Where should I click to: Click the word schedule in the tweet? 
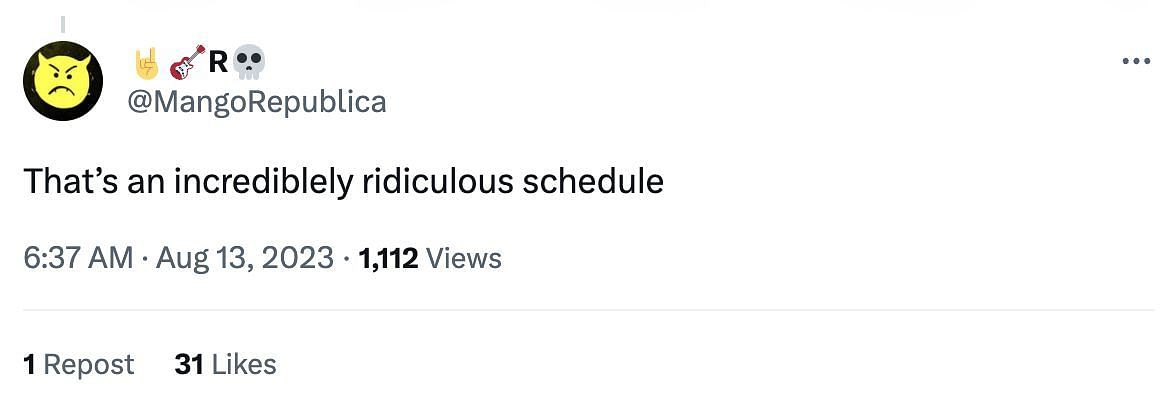[x=592, y=181]
